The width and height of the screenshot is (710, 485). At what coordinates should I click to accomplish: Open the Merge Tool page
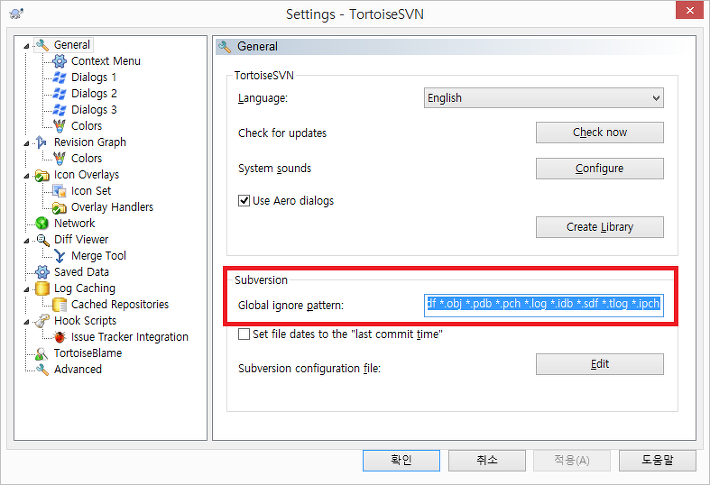click(99, 256)
